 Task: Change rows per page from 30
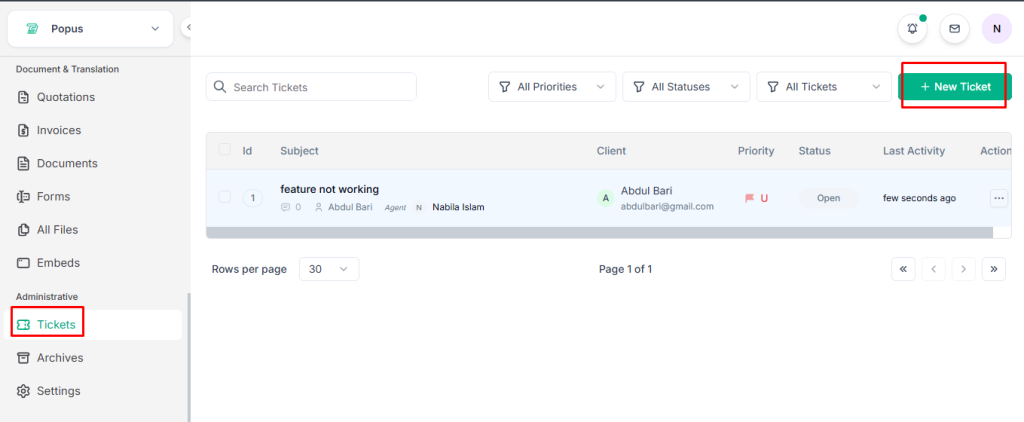point(329,269)
